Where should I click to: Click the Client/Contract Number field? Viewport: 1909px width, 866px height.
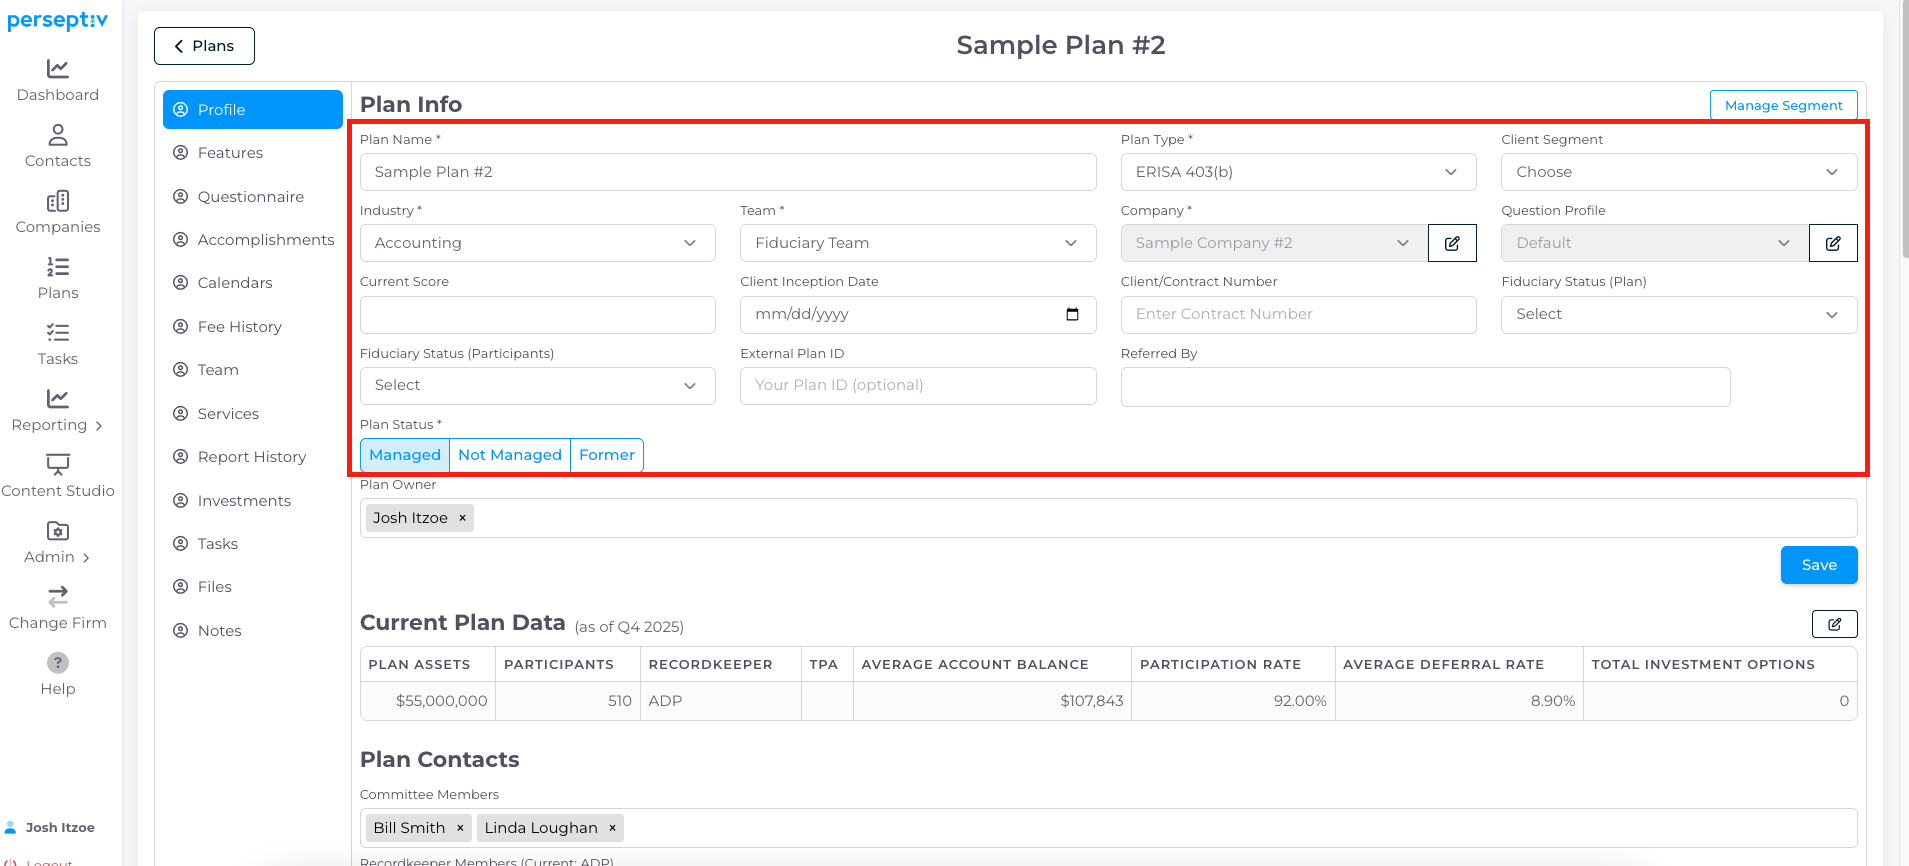[x=1298, y=315]
